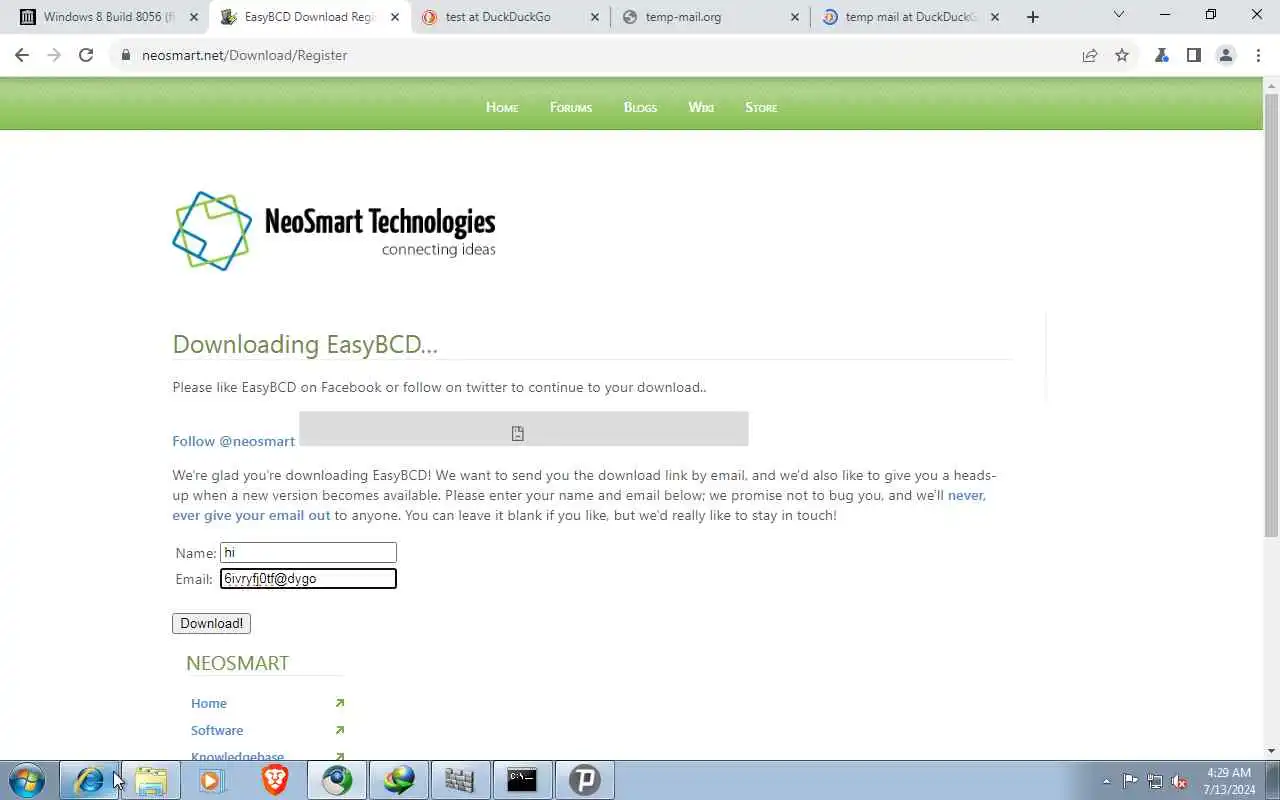Launch Brave browser from taskbar
The height and width of the screenshot is (800, 1280).
coord(275,780)
